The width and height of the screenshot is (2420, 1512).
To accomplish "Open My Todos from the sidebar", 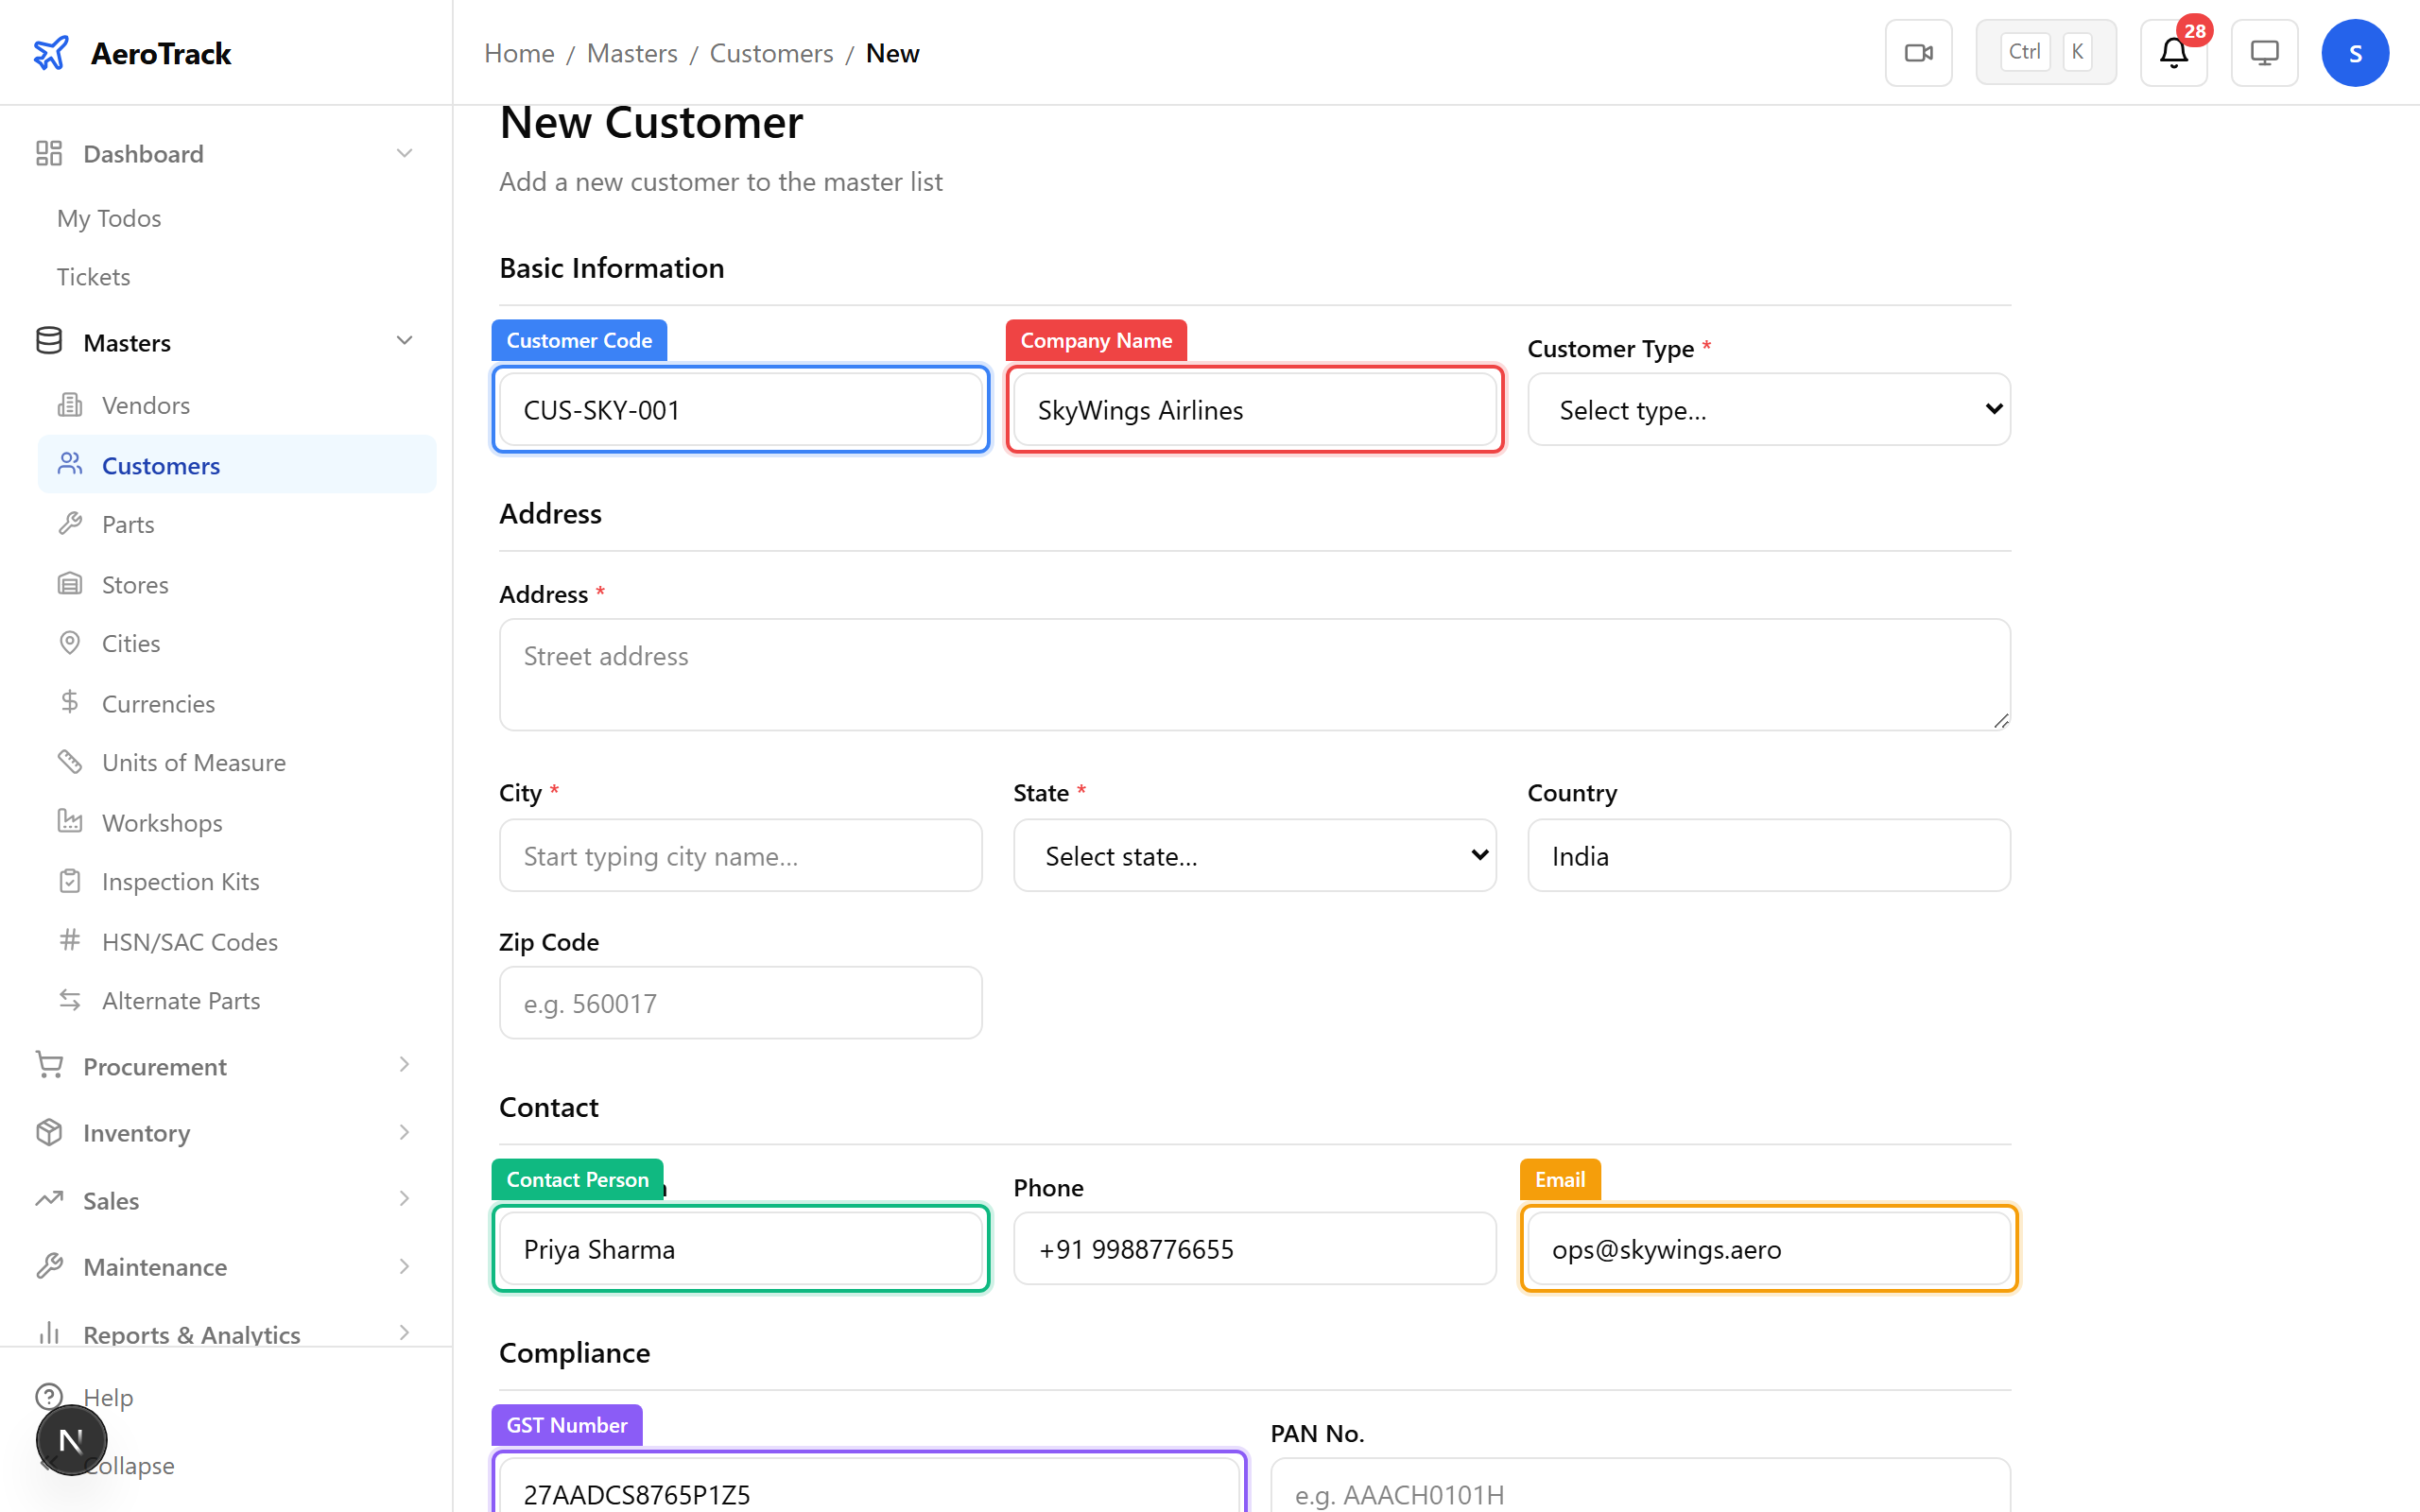I will (x=108, y=218).
